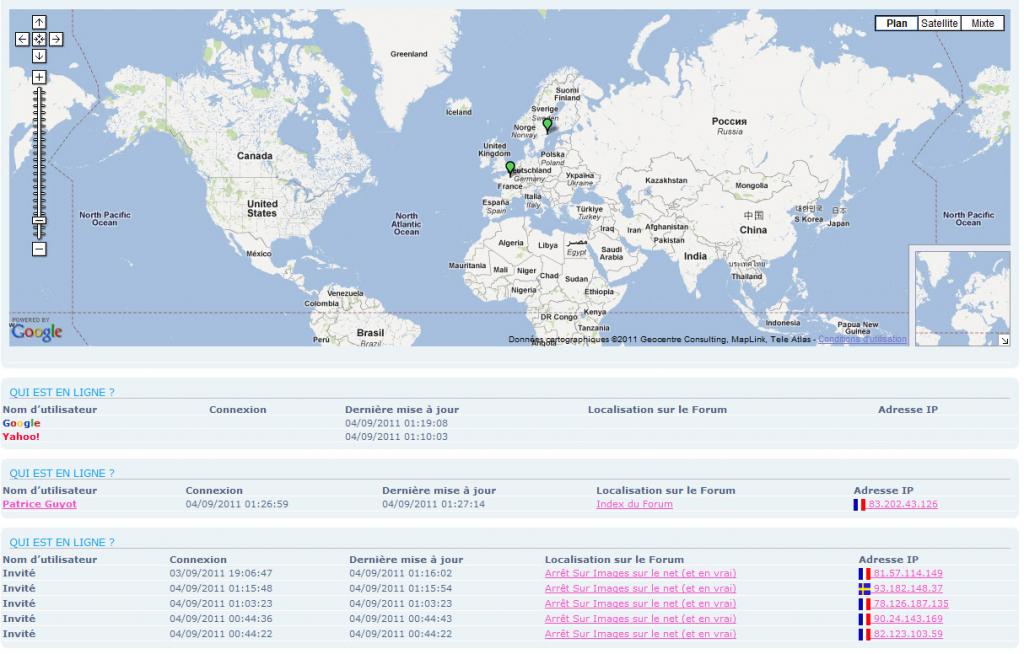Image resolution: width=1024 pixels, height=654 pixels.
Task: Click the French flag beside 81.57.114.149
Action: click(865, 574)
